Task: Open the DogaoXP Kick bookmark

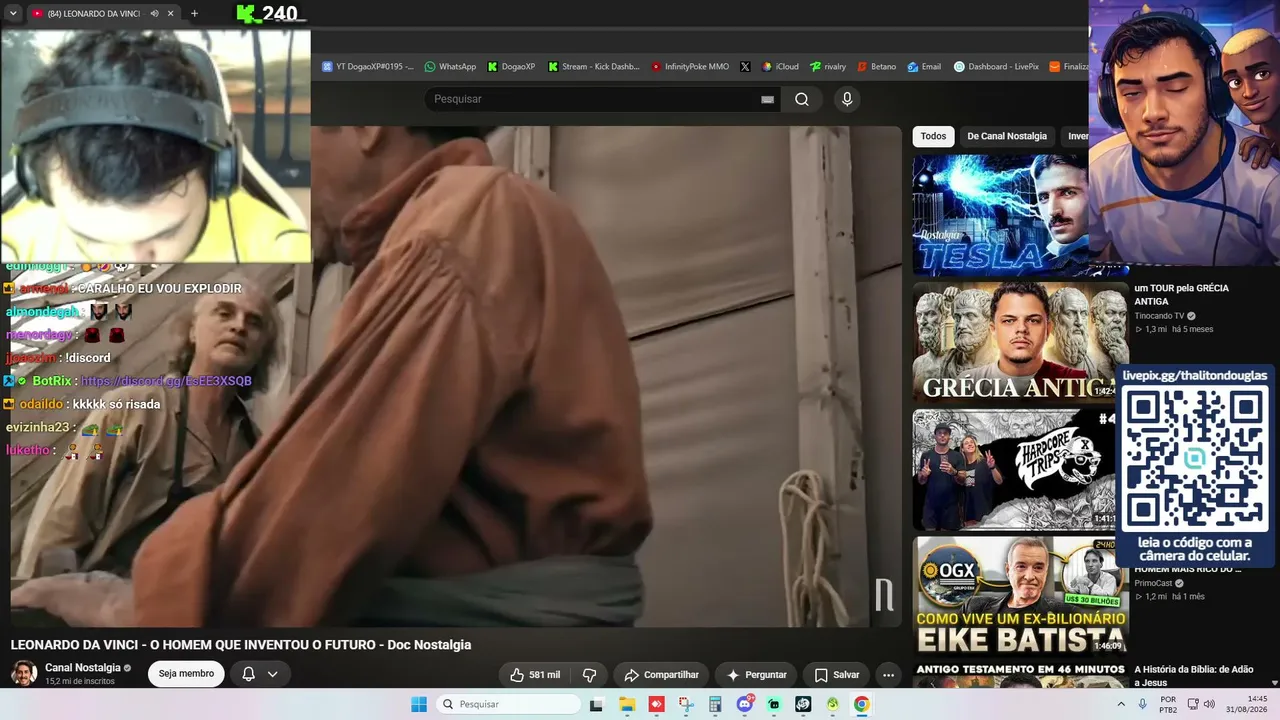Action: coord(511,67)
